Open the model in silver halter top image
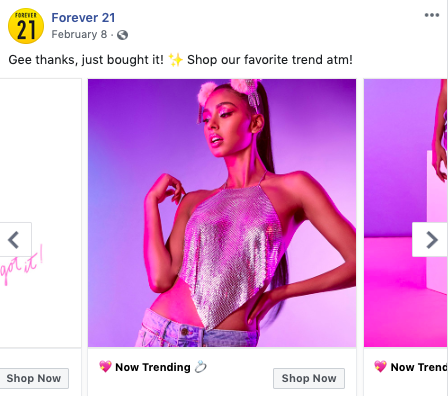448x396 pixels. tap(222, 213)
